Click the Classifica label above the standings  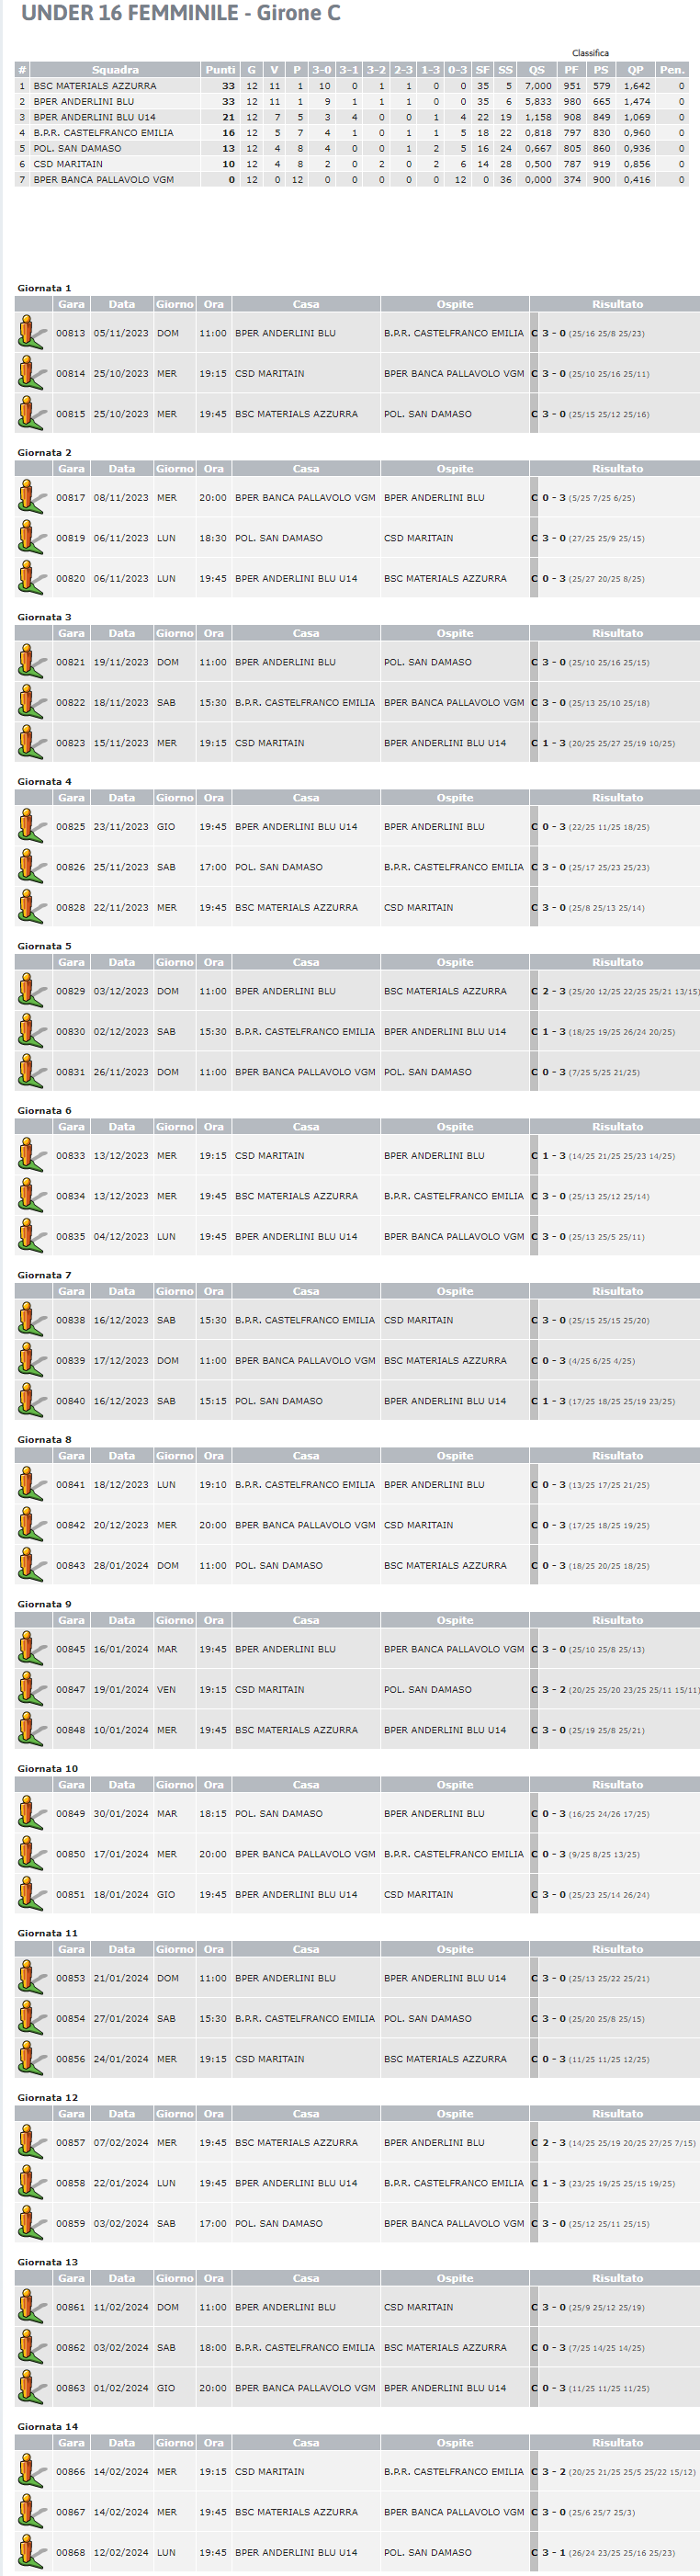590,53
